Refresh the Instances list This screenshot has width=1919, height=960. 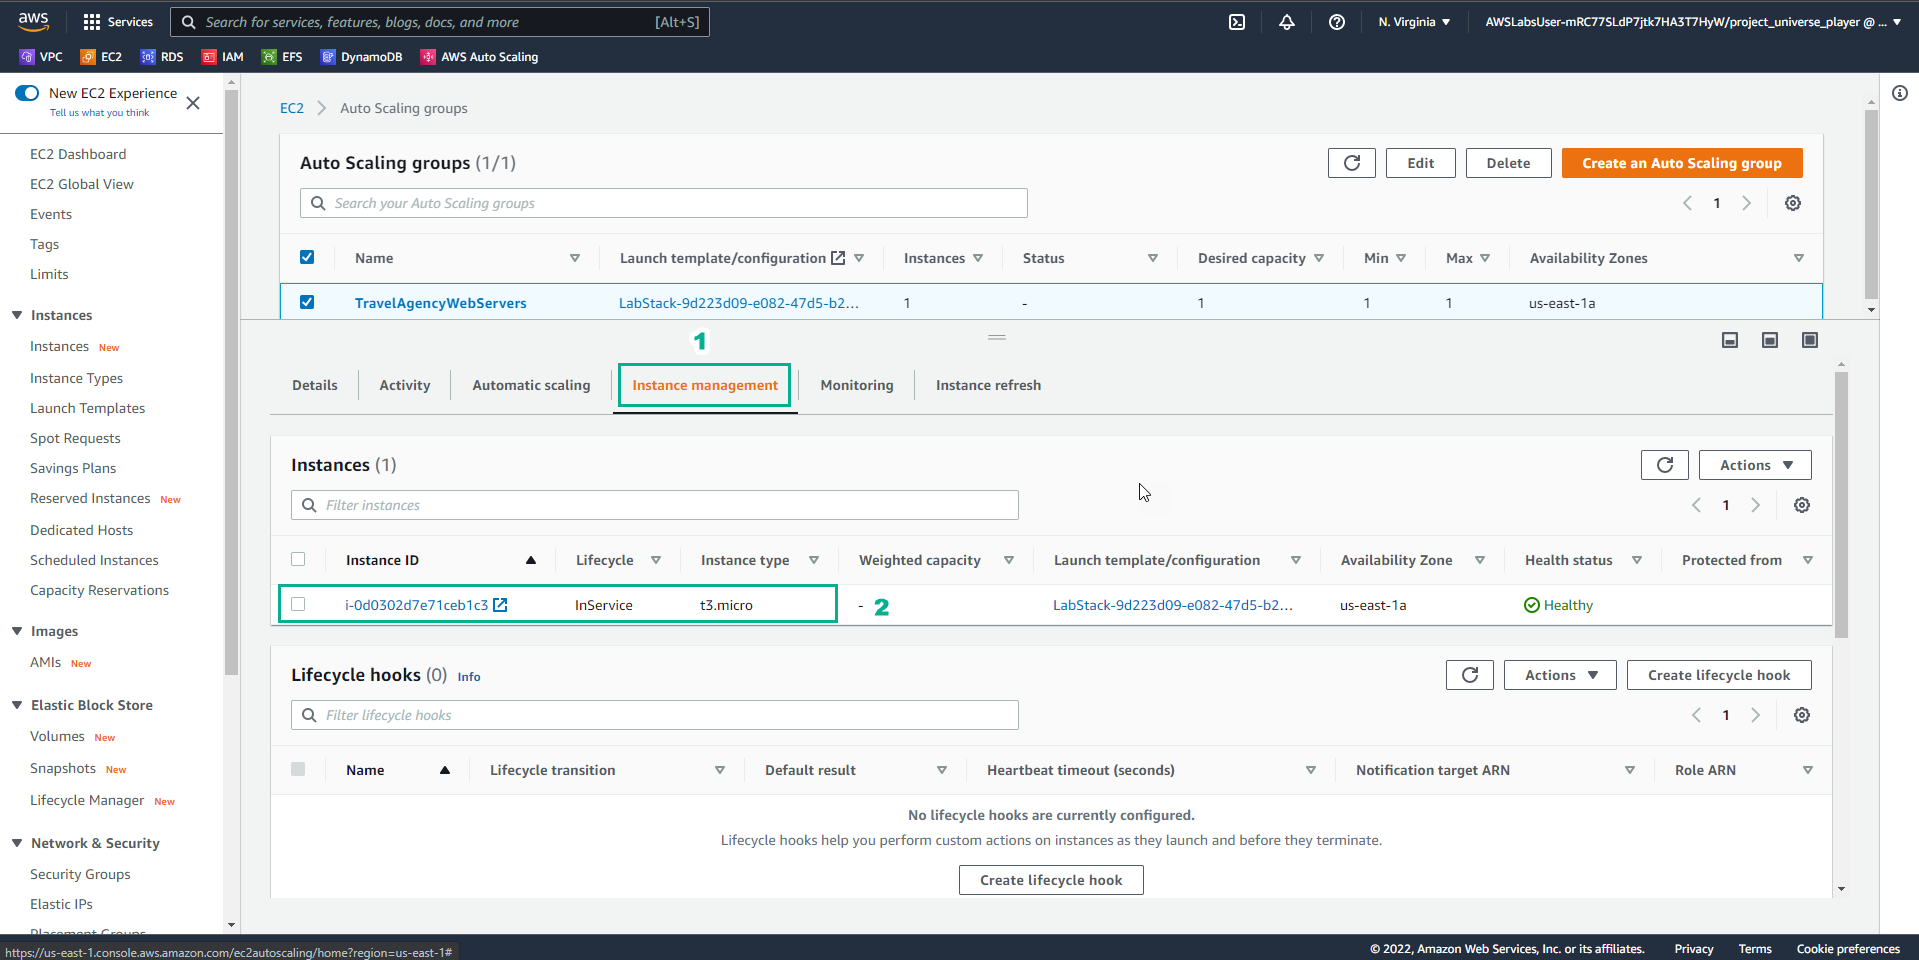1665,465
